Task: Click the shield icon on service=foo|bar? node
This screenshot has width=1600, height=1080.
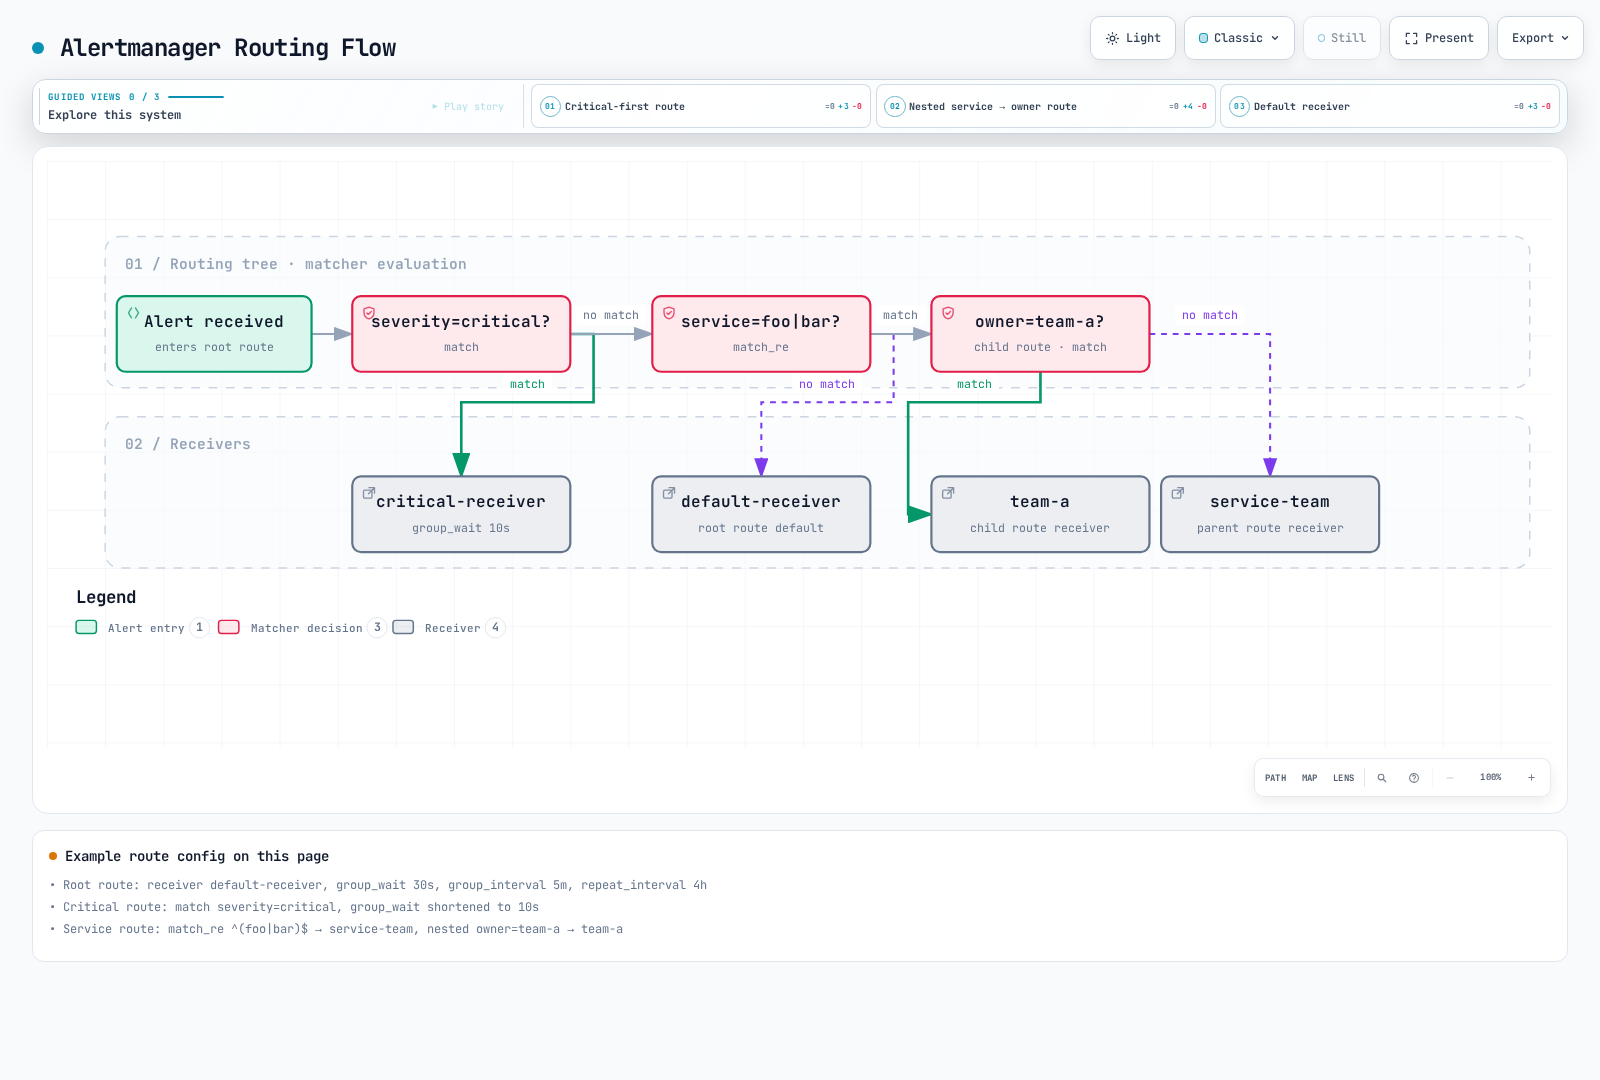Action: click(669, 313)
